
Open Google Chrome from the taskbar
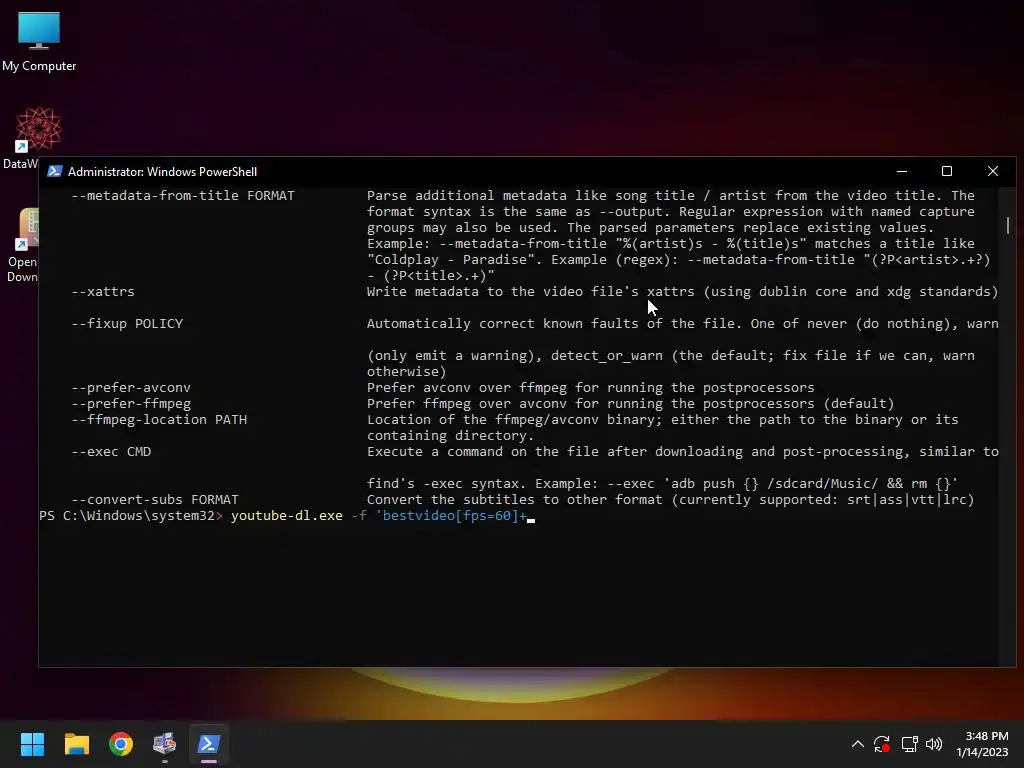pos(121,744)
